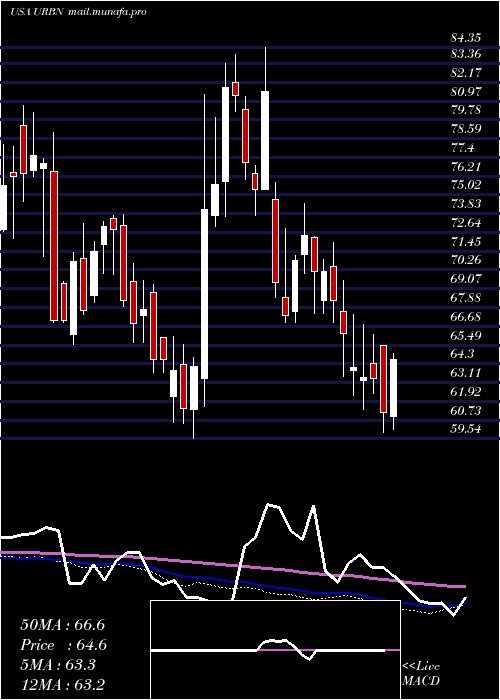This screenshot has height=700, width=500.
Task: Click the price label 73.83
Action: (x=466, y=204)
